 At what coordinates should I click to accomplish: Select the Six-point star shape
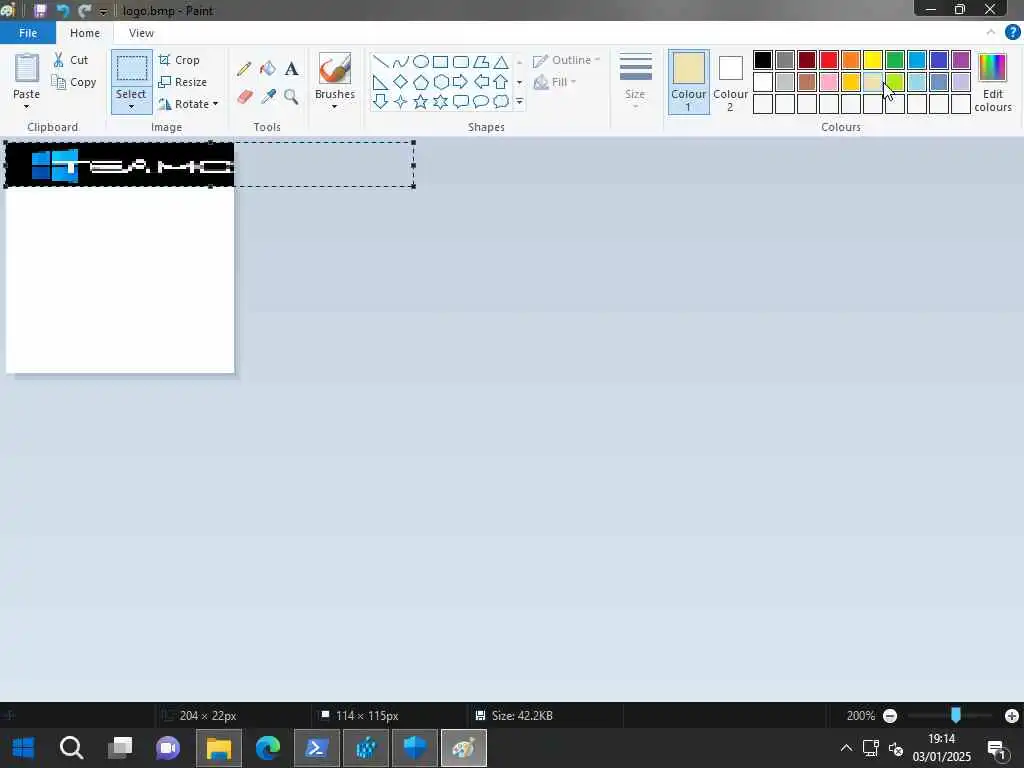tap(441, 101)
